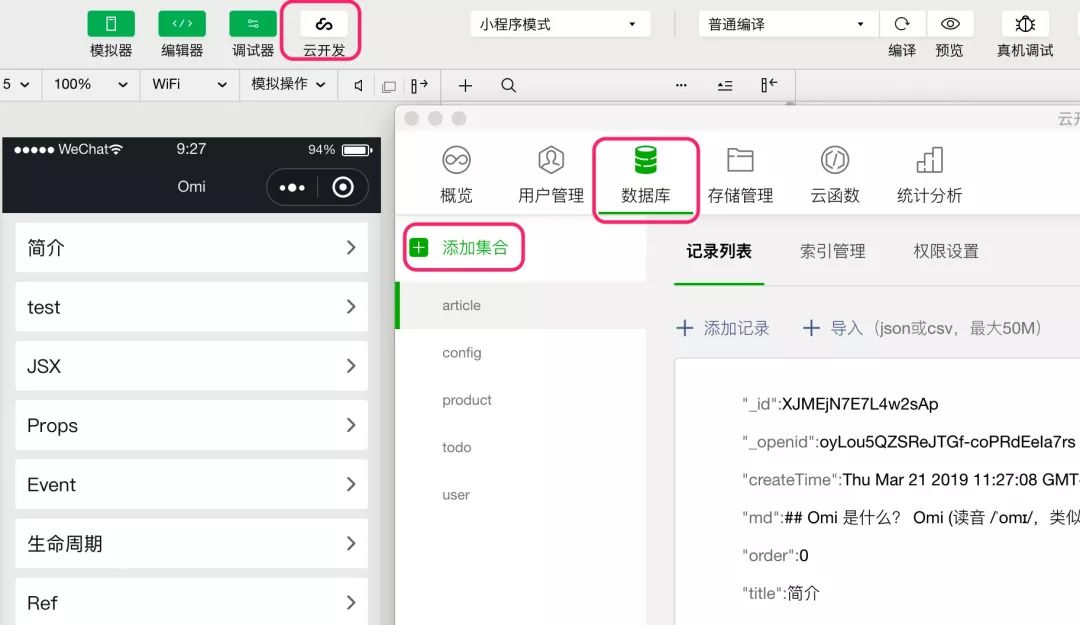Open the 云函数 cloud functions tab
The image size is (1080, 625).
[835, 175]
